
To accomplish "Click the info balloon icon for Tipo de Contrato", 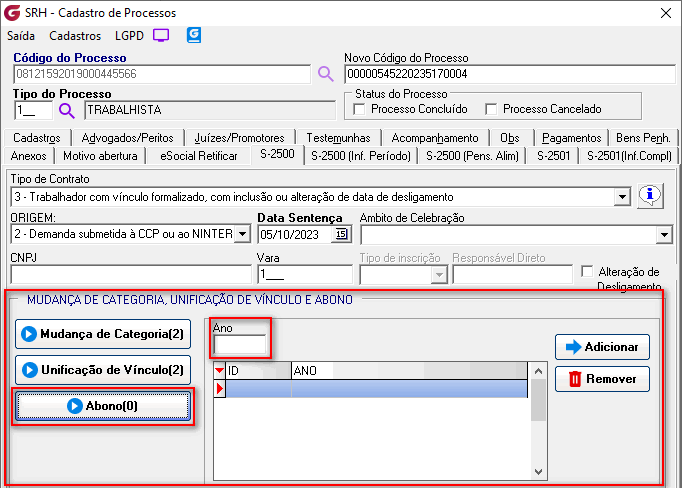I will 650,196.
